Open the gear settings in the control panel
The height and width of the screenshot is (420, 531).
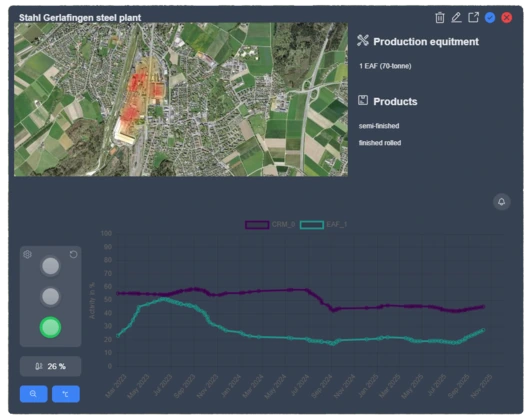point(27,254)
